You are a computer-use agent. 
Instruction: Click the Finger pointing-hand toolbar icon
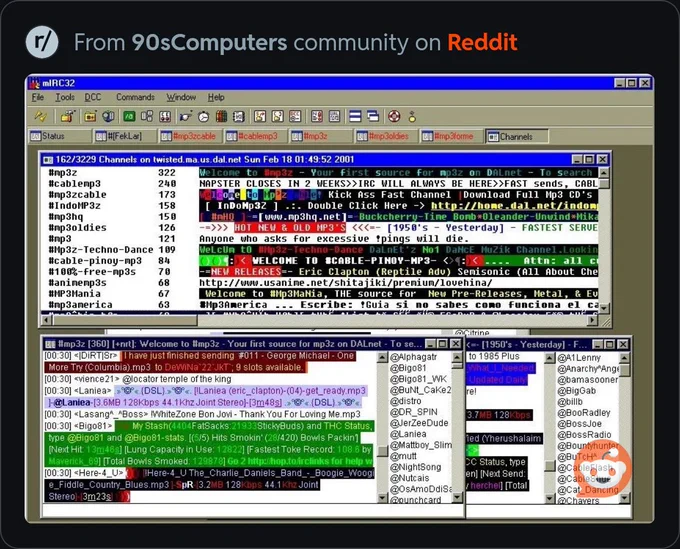[186, 116]
